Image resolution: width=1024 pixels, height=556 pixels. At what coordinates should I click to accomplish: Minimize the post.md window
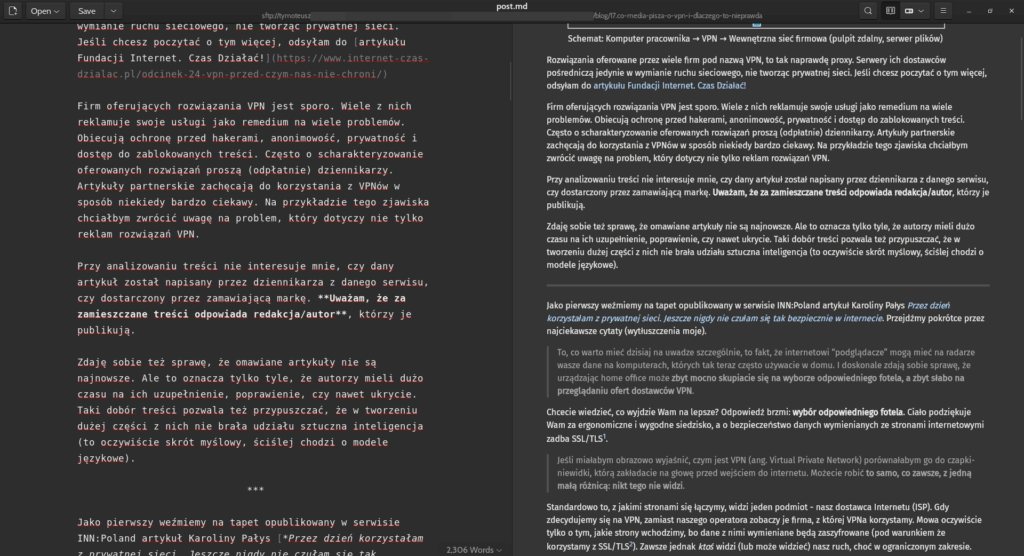coord(969,10)
